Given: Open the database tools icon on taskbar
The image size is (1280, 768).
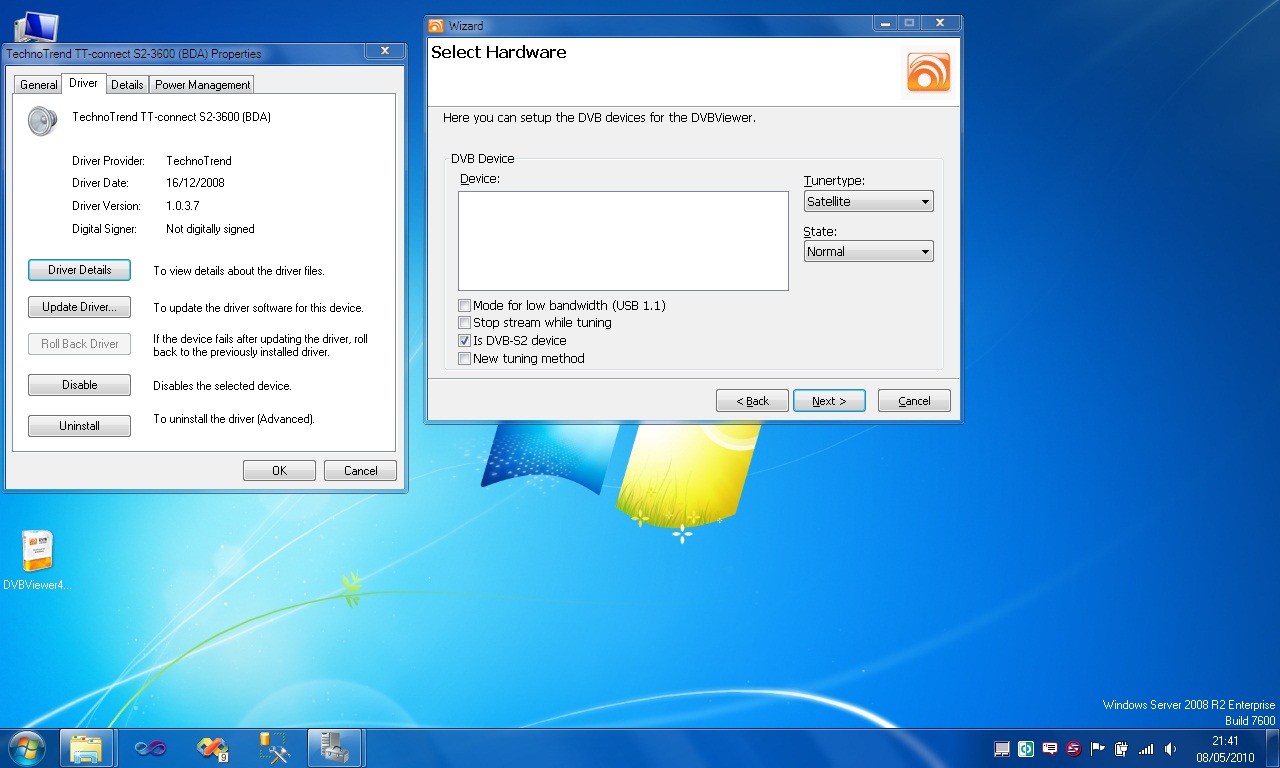Looking at the screenshot, I should (x=273, y=747).
